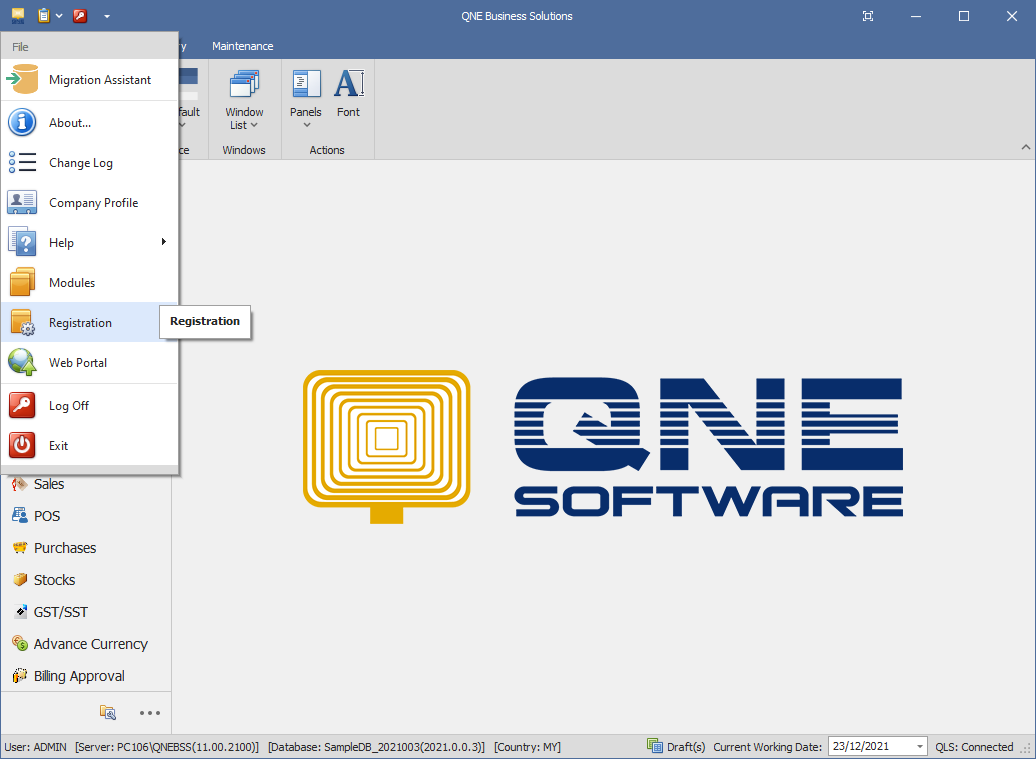Click the Billing Approval icon
Screen dimensions: 1036x759
coord(20,676)
